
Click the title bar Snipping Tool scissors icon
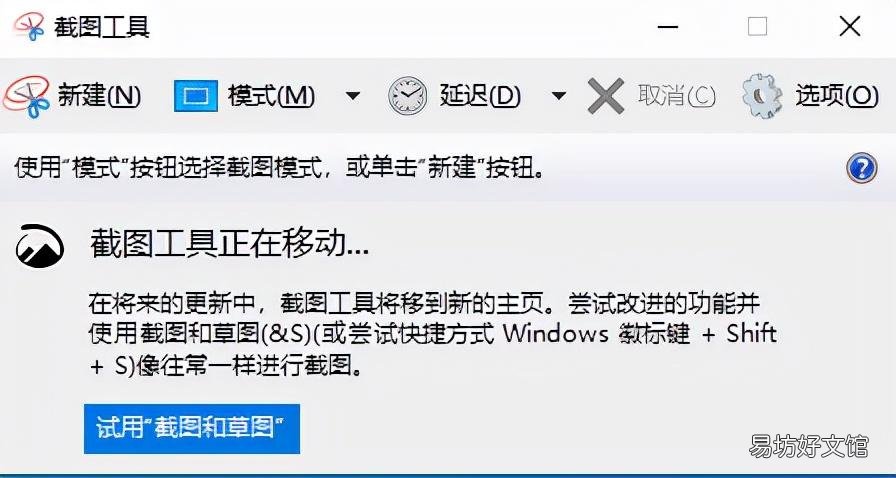(29, 26)
